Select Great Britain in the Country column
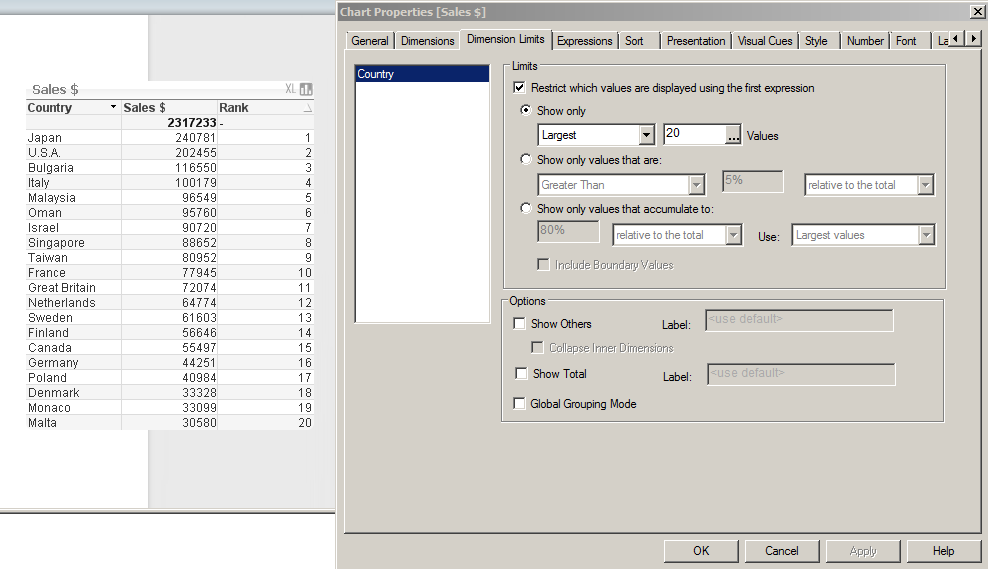Viewport: 988px width, 569px height. pyautogui.click(x=73, y=288)
